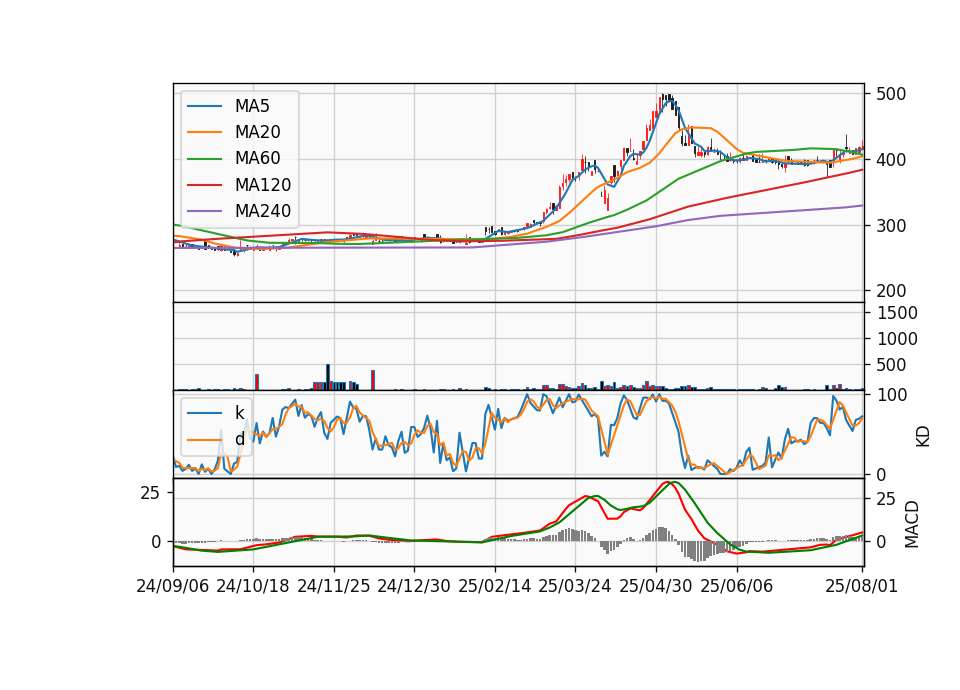Click the highest MACD line peak

point(669,483)
